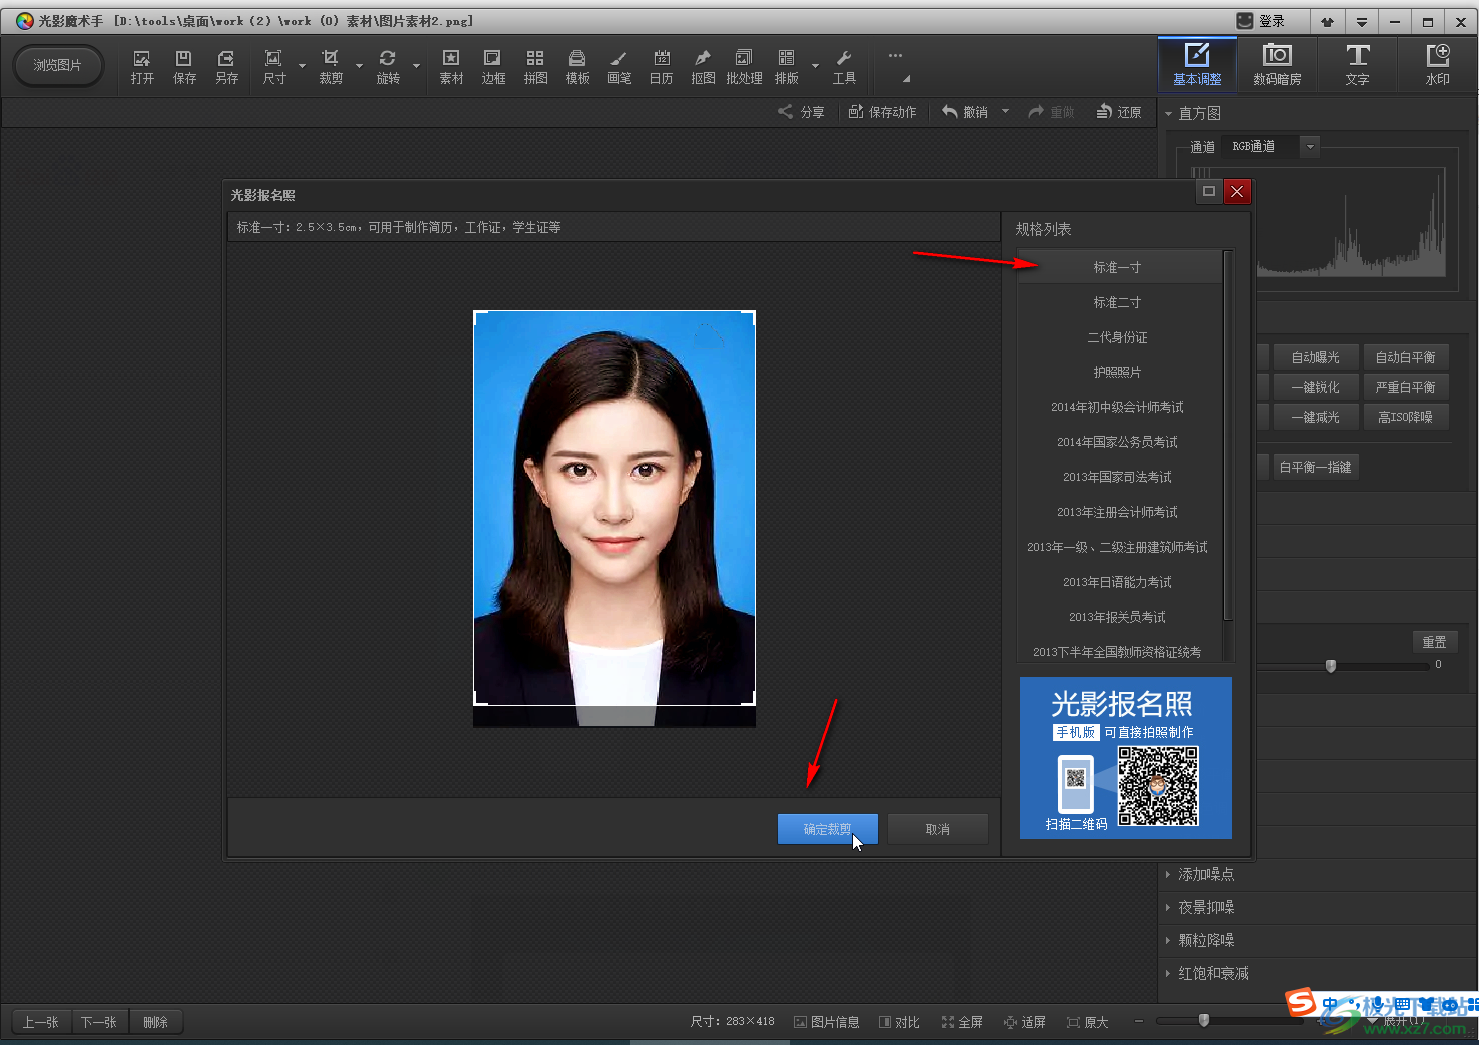Select 护照照片 in spec list
Screen dimensions: 1479x1045
1117,372
